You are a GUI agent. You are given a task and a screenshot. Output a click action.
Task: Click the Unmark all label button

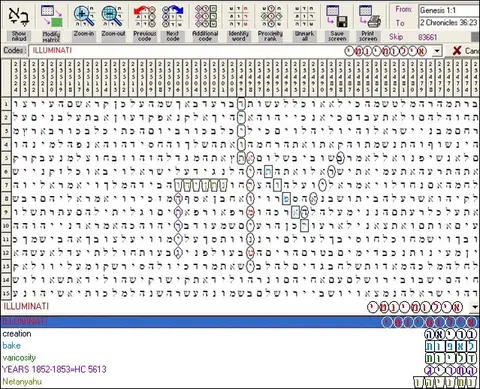[304, 36]
